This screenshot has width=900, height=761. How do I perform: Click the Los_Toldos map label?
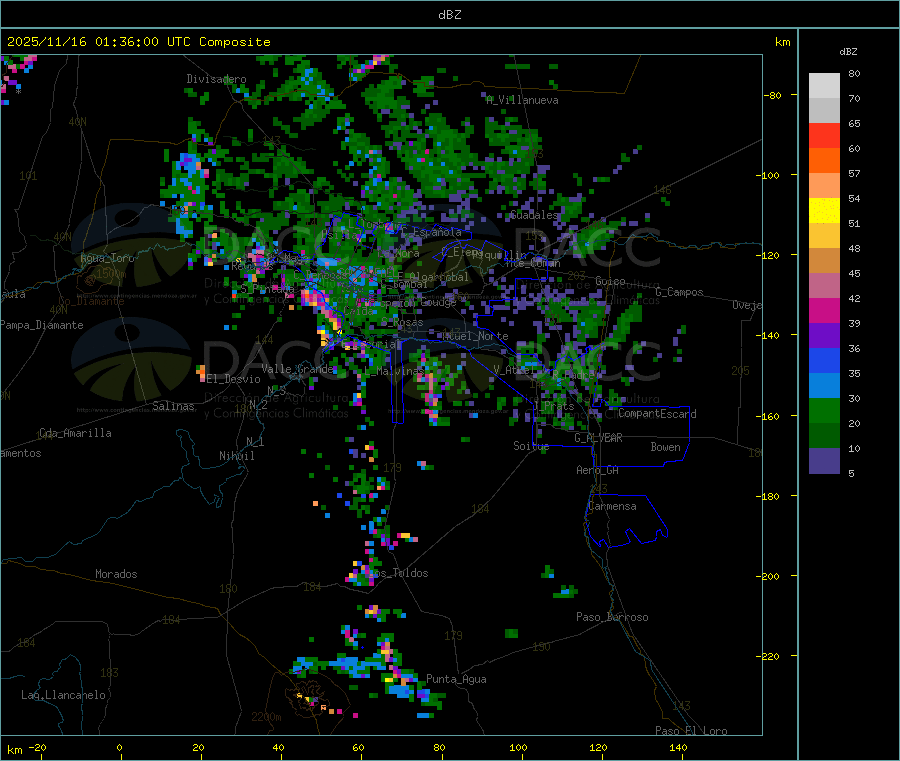tap(398, 573)
